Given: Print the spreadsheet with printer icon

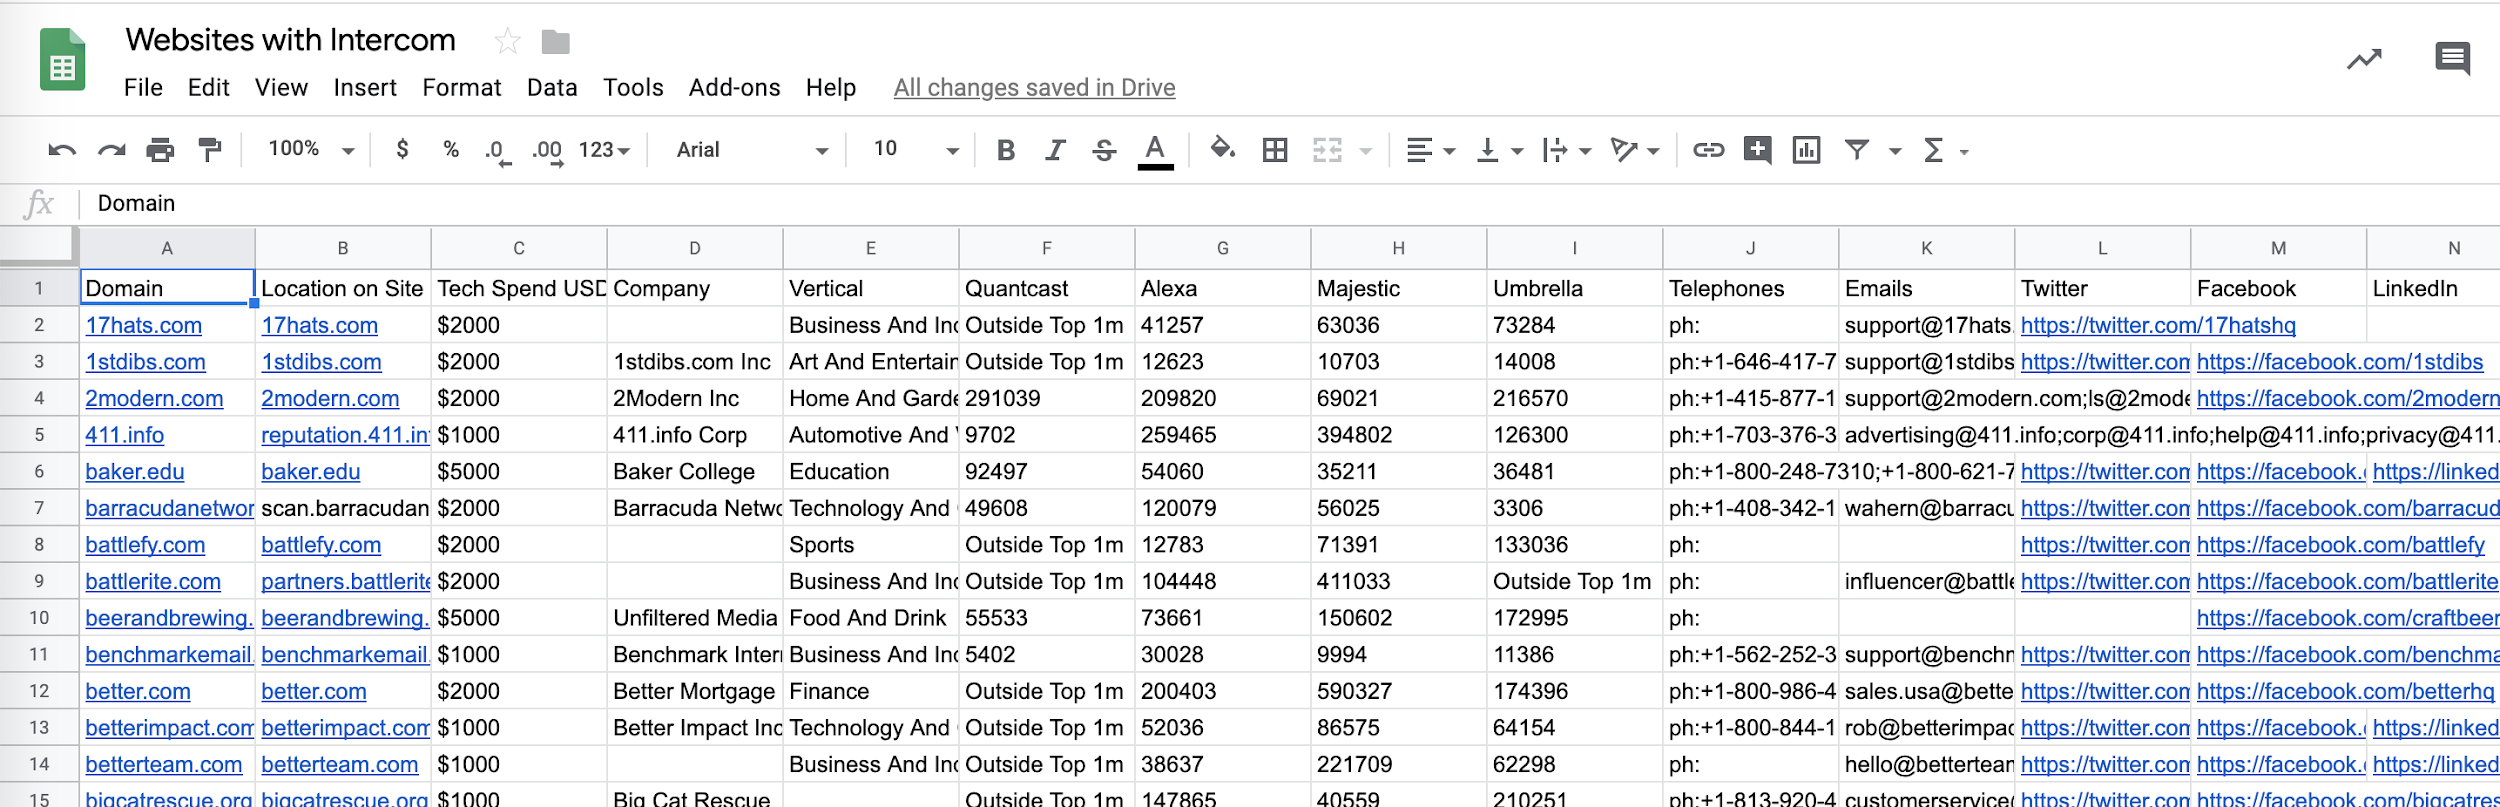Looking at the screenshot, I should (x=160, y=150).
